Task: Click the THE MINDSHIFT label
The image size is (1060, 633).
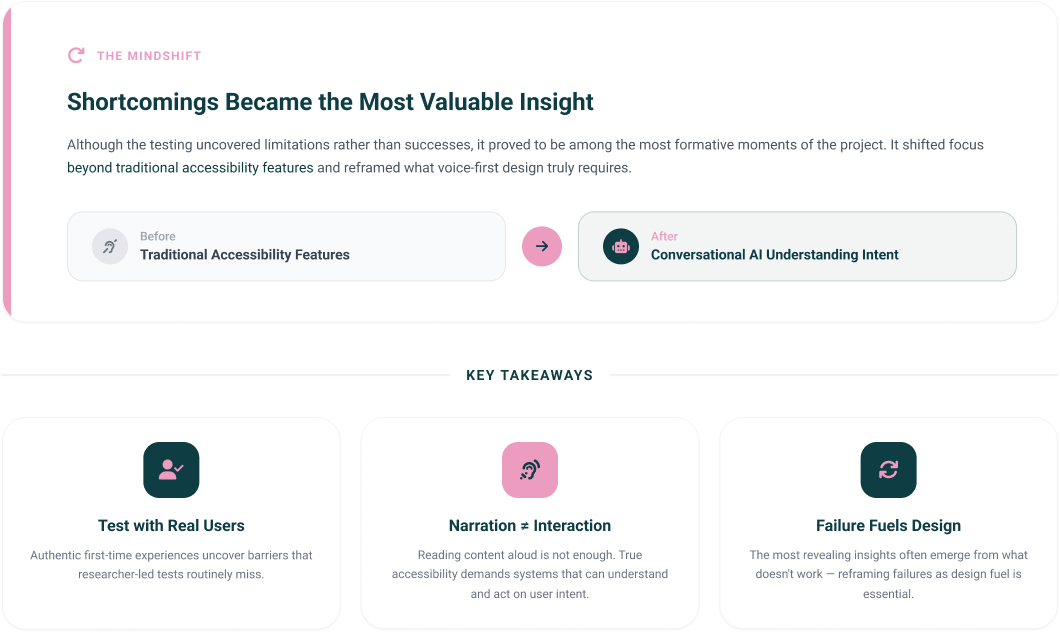Action: click(x=149, y=56)
